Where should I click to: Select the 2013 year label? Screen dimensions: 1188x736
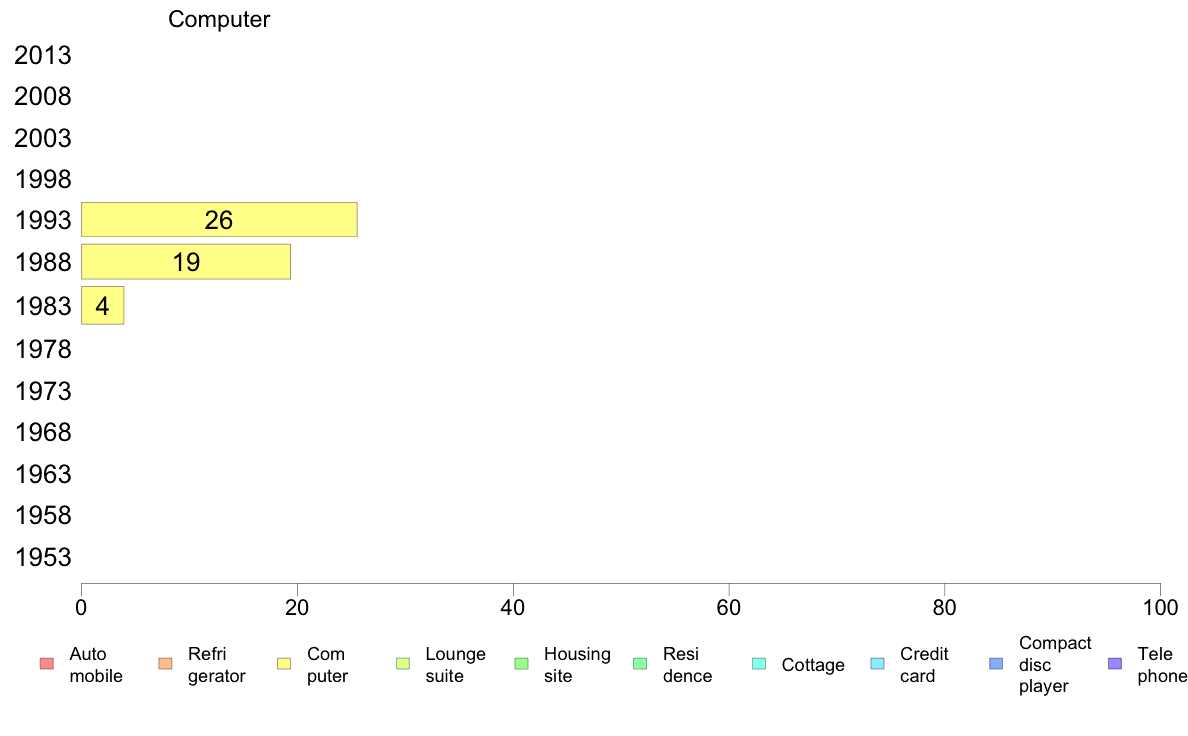click(42, 55)
